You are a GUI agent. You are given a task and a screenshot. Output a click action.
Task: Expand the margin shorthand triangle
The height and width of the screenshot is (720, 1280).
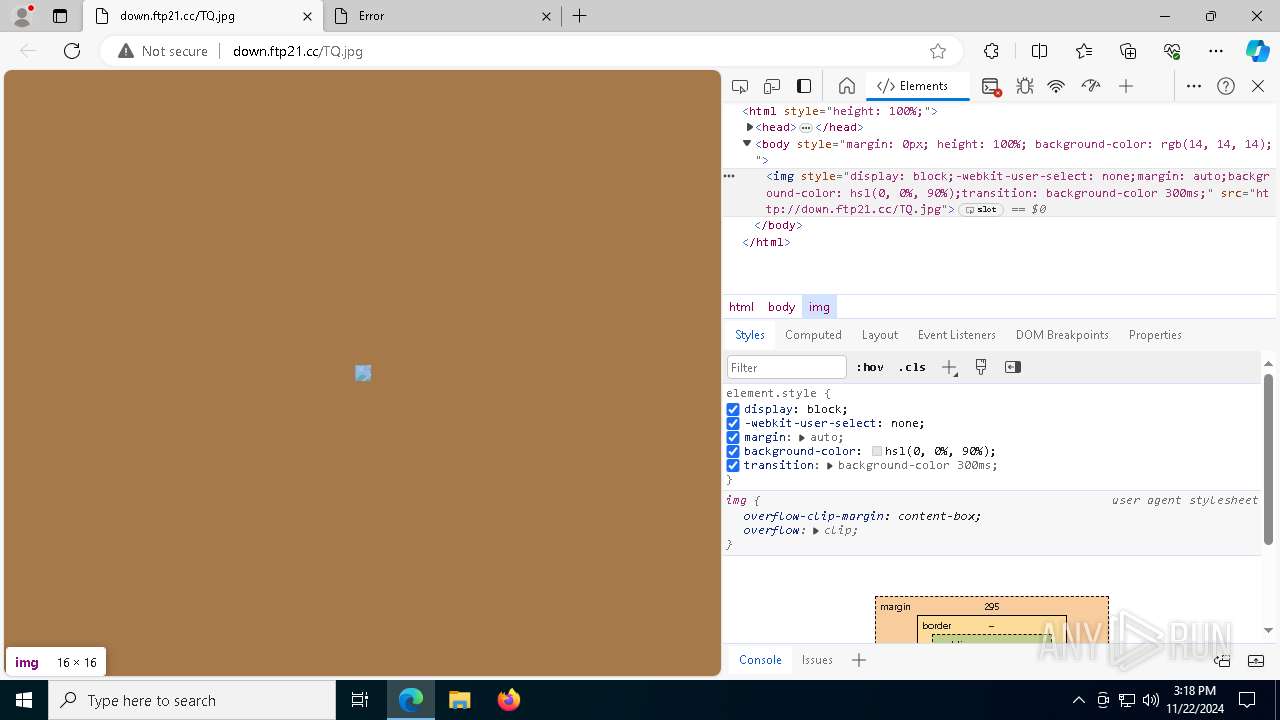tap(802, 437)
